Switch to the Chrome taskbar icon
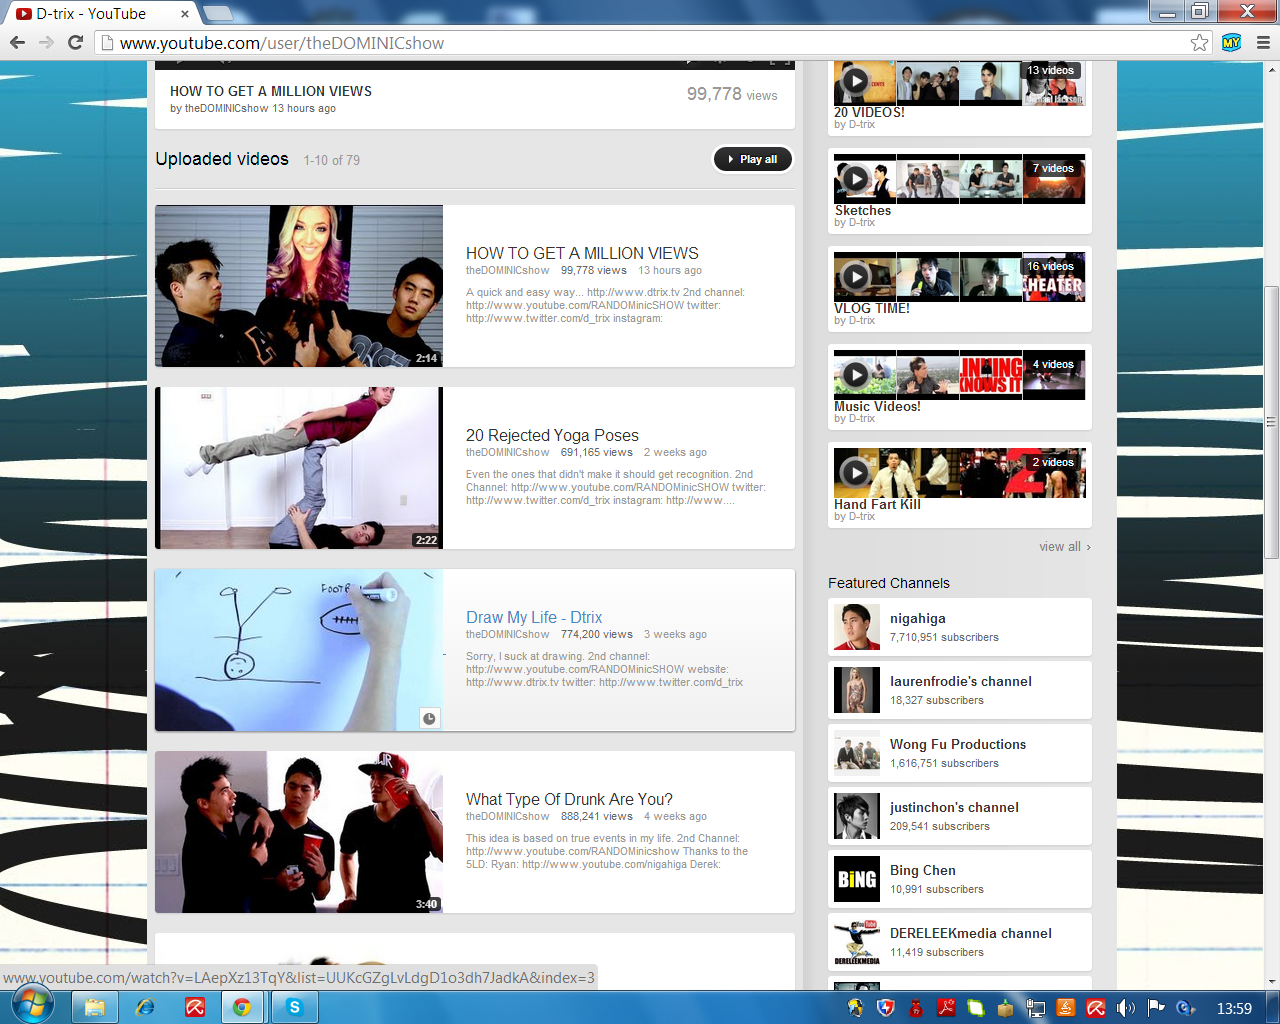The image size is (1280, 1024). pyautogui.click(x=242, y=1007)
